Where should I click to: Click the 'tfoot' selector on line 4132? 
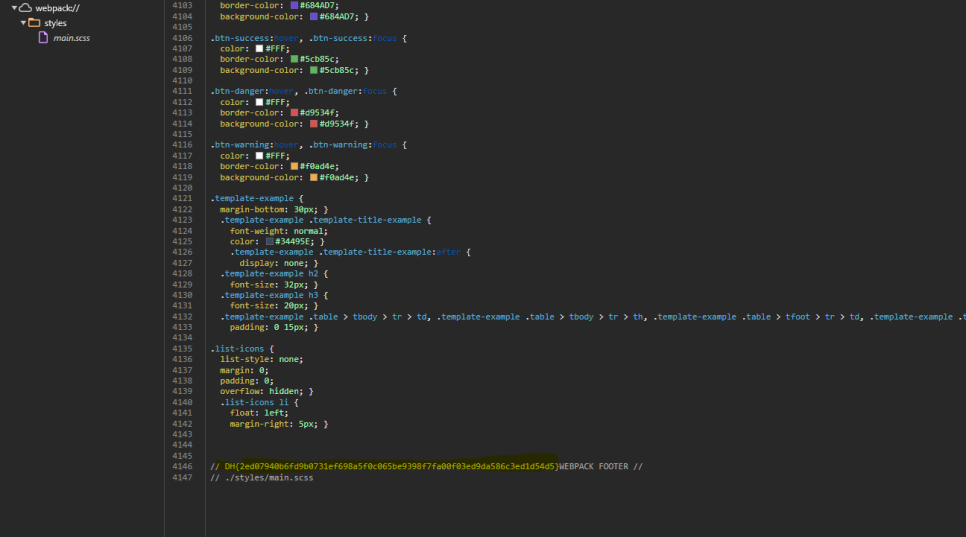(x=797, y=317)
